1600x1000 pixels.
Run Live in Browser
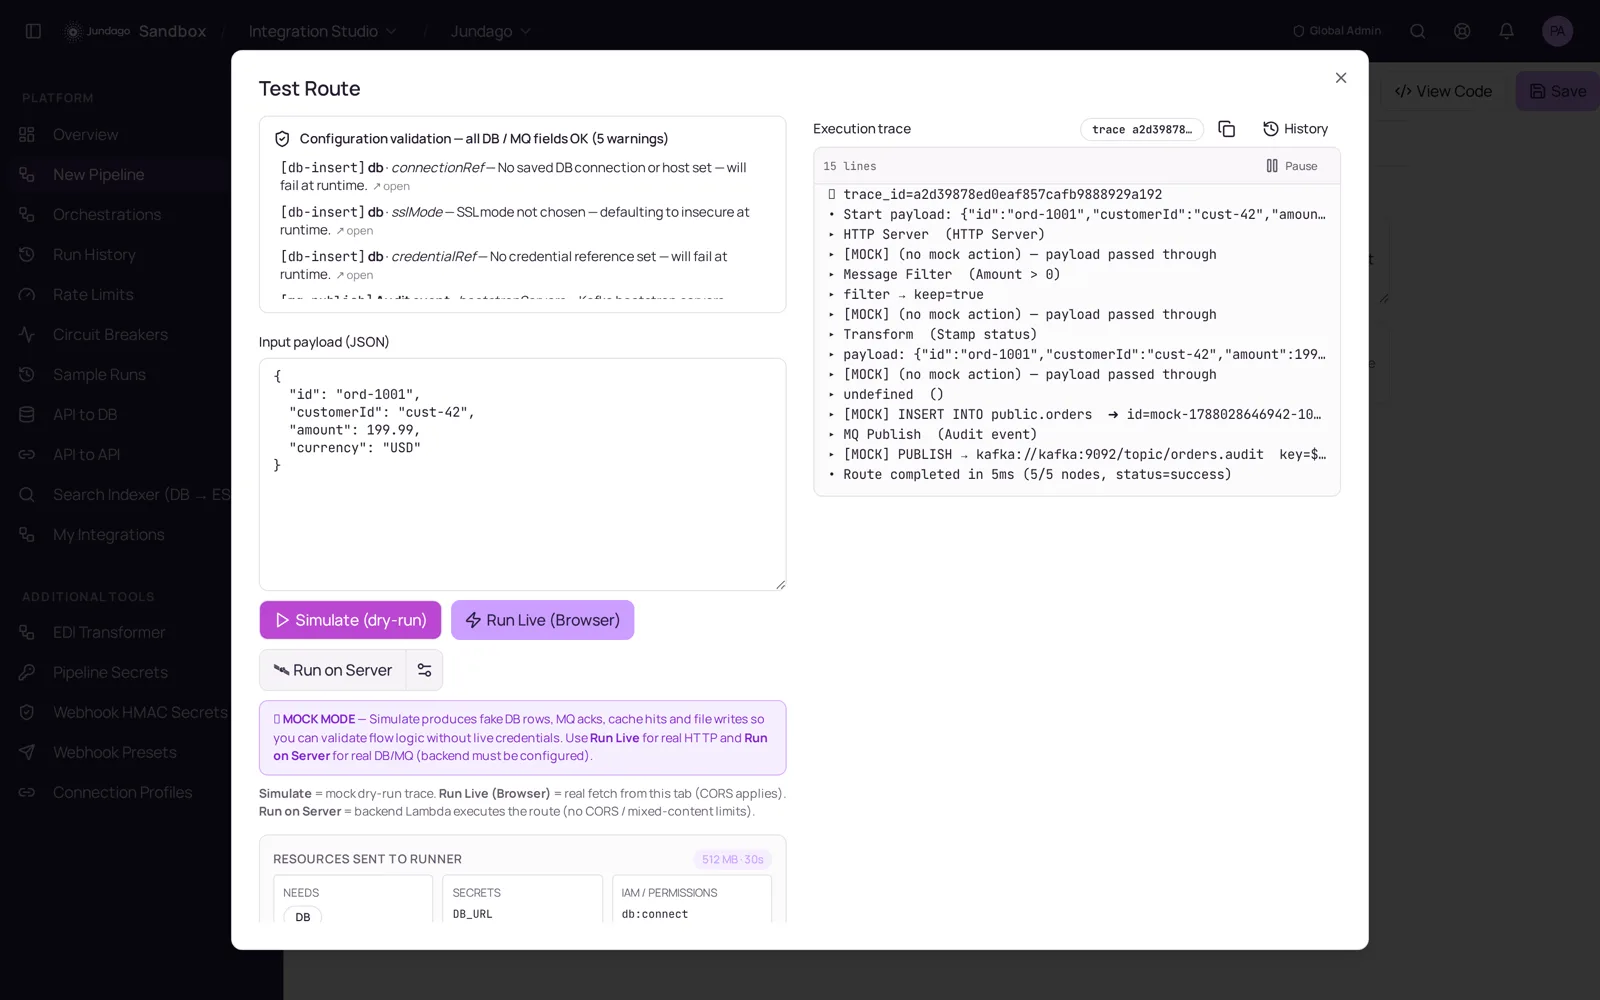click(542, 620)
